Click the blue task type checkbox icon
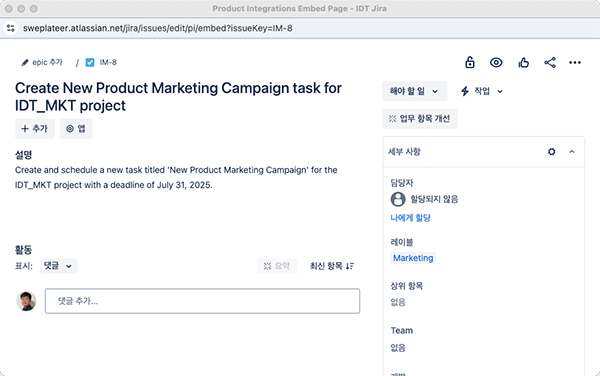This screenshot has width=600, height=376. pyautogui.click(x=90, y=62)
